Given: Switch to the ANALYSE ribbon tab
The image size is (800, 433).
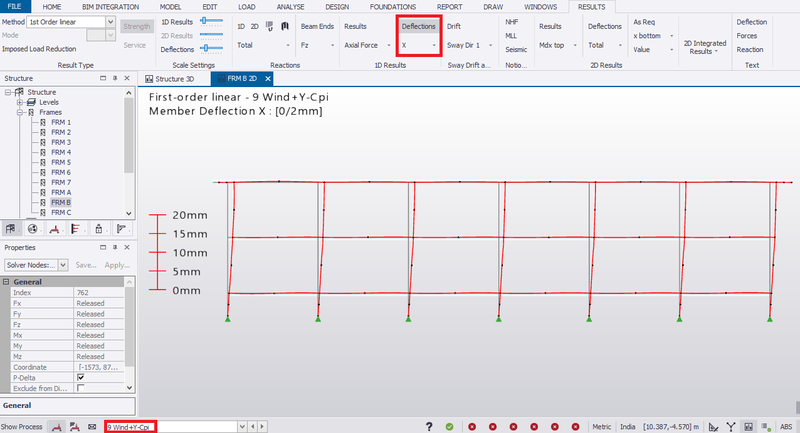Looking at the screenshot, I should click(x=290, y=7).
